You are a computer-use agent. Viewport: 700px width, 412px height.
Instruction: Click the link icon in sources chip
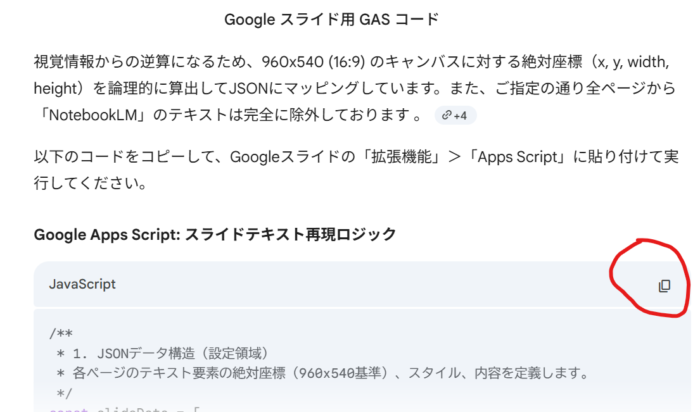coord(446,115)
